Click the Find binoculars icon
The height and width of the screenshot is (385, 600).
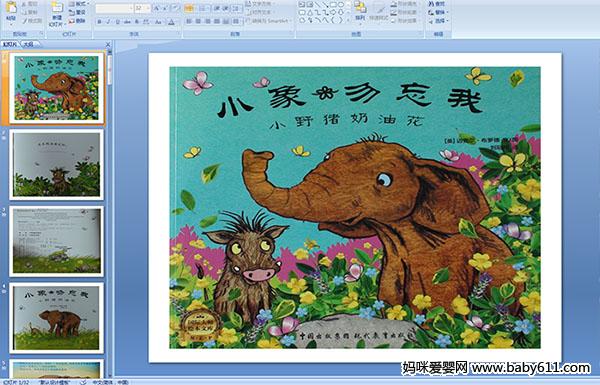[436, 4]
